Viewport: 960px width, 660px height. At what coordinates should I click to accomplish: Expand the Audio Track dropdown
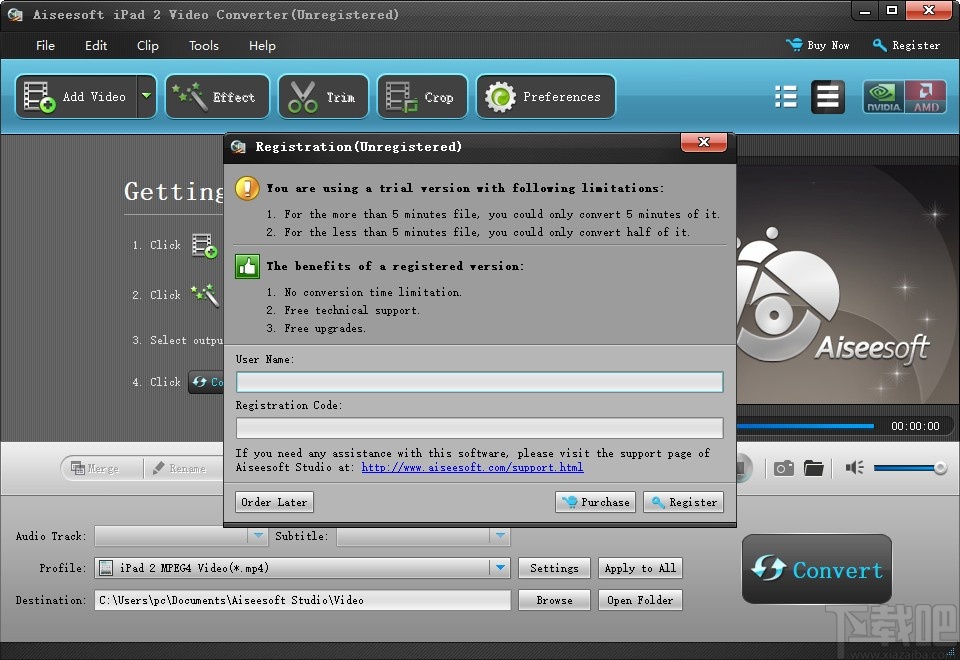pos(258,536)
